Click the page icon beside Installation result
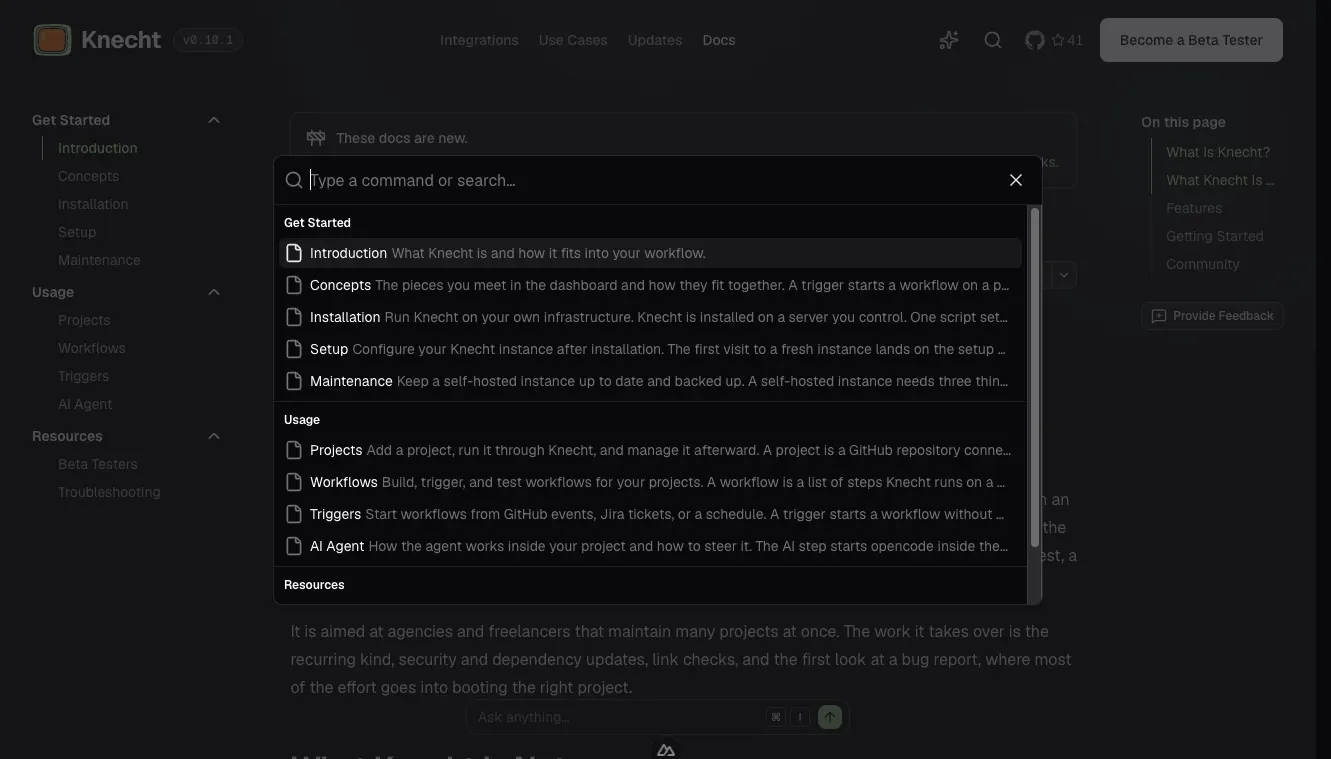This screenshot has width=1331, height=759. pyautogui.click(x=294, y=317)
